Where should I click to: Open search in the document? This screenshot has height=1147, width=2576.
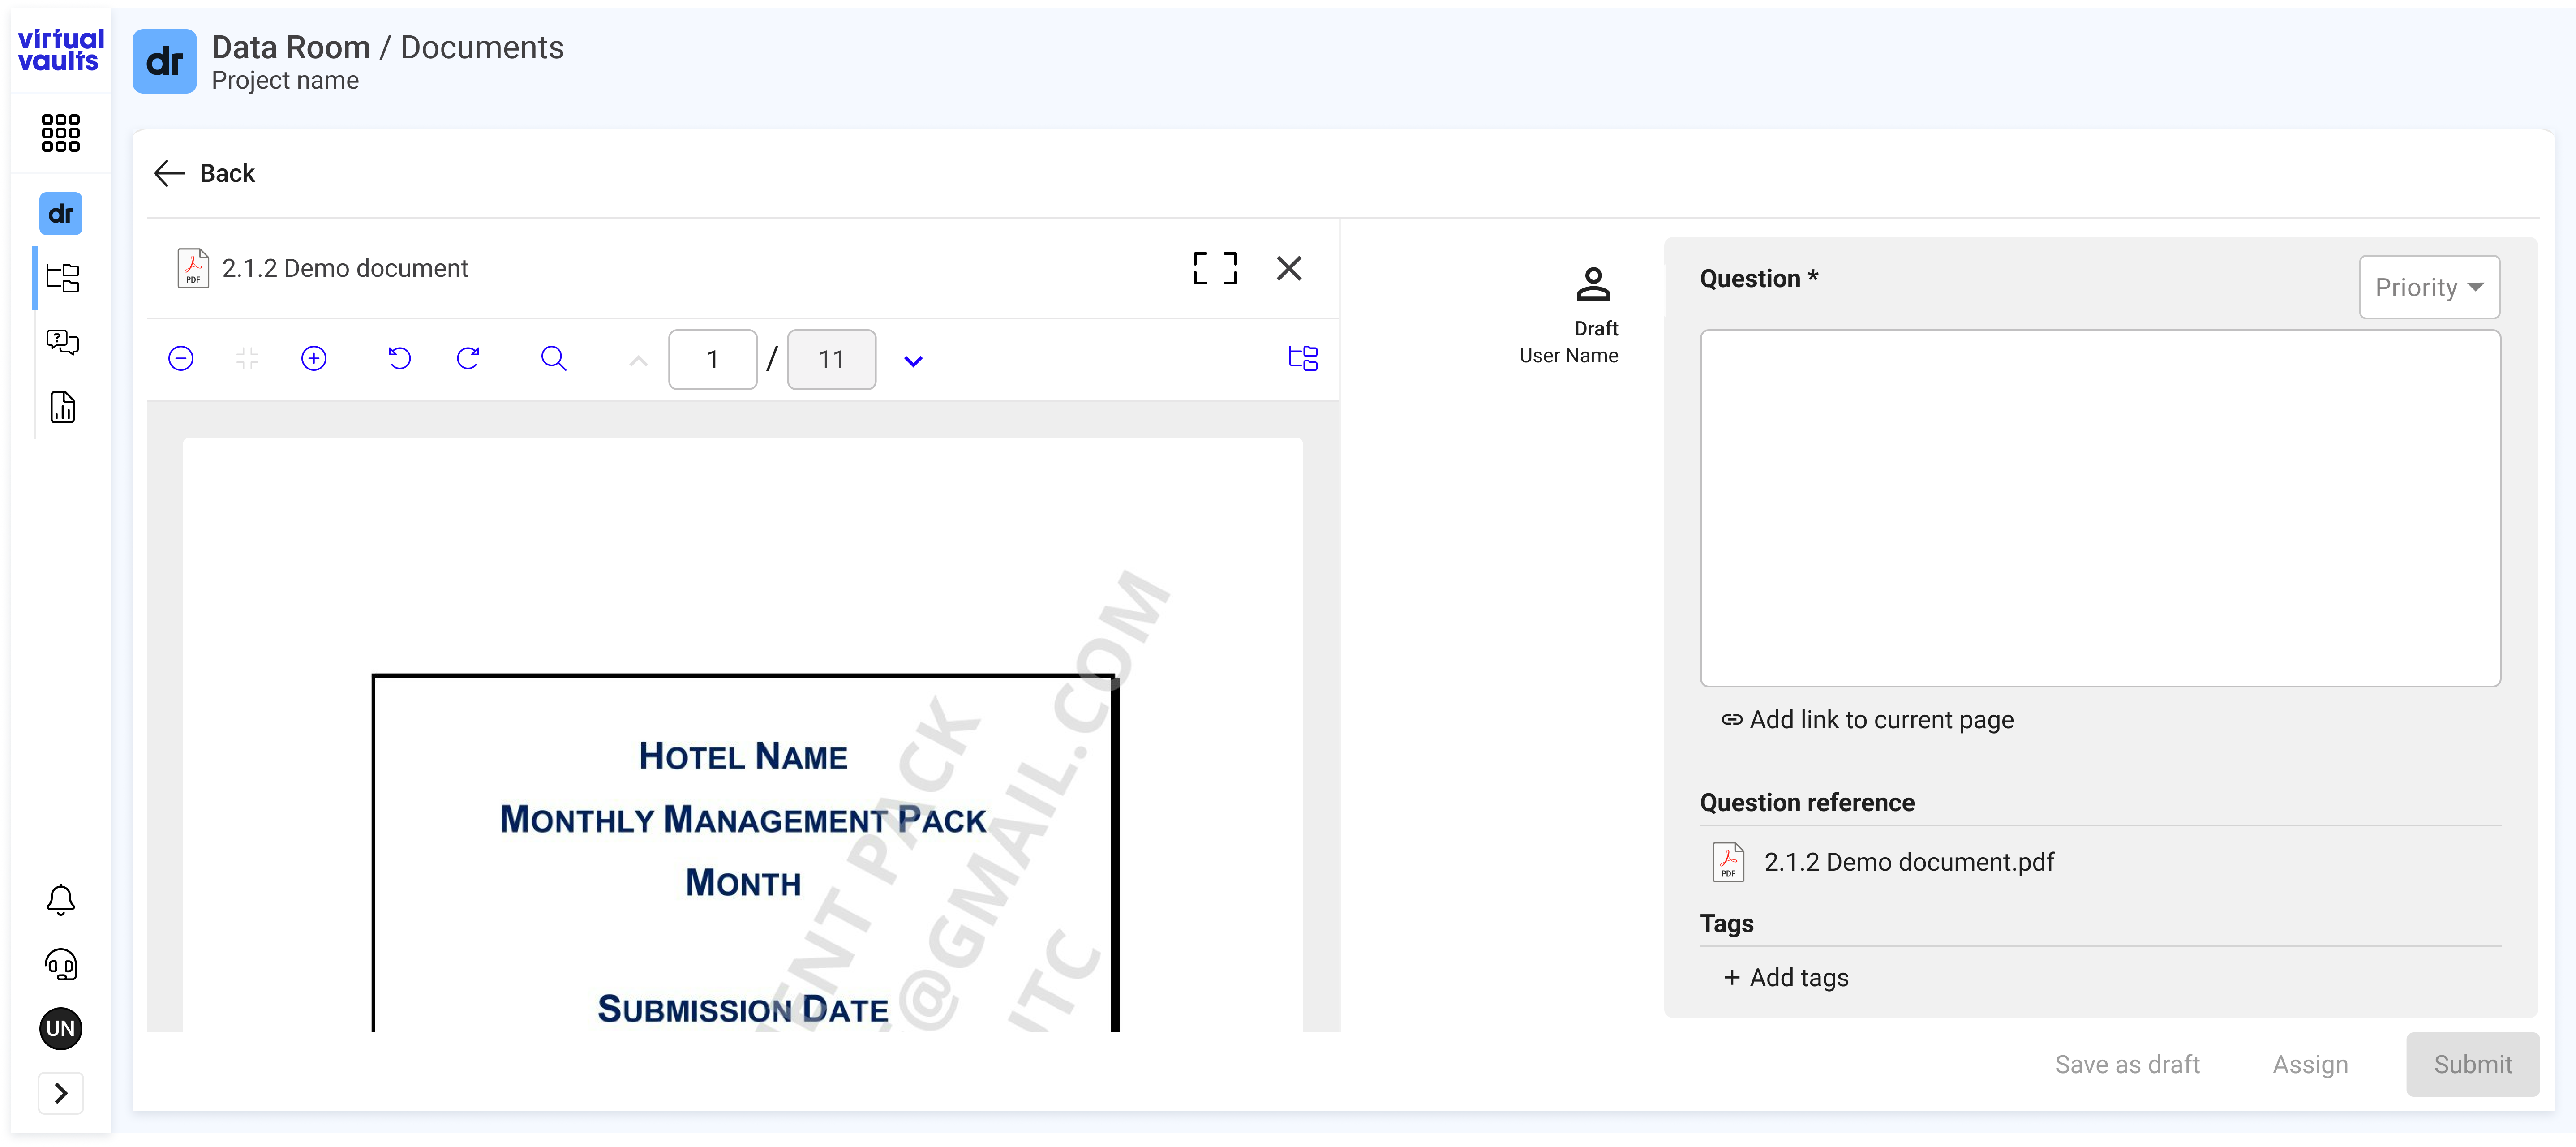coord(553,358)
